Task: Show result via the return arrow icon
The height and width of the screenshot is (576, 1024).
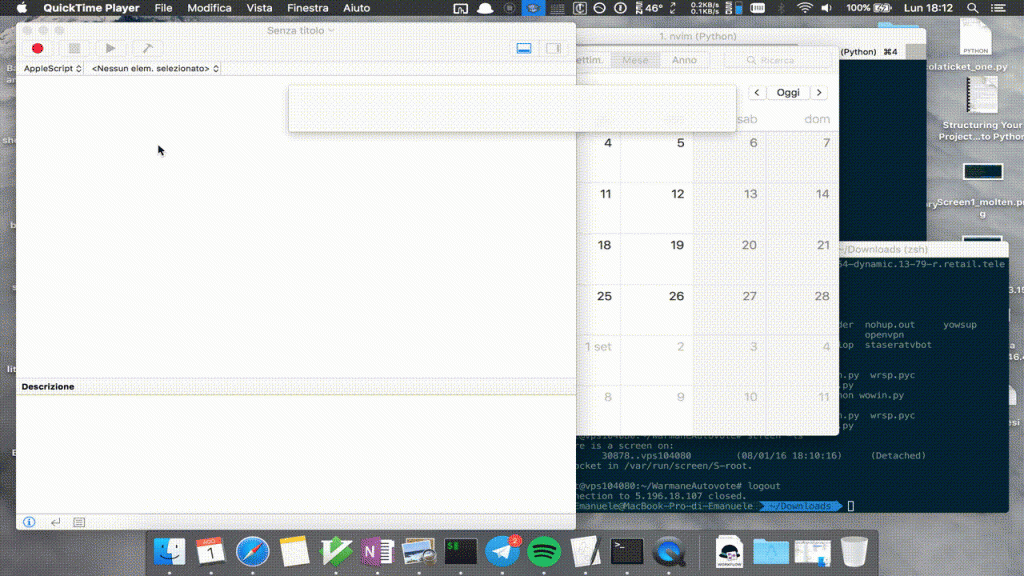Action: [x=55, y=522]
